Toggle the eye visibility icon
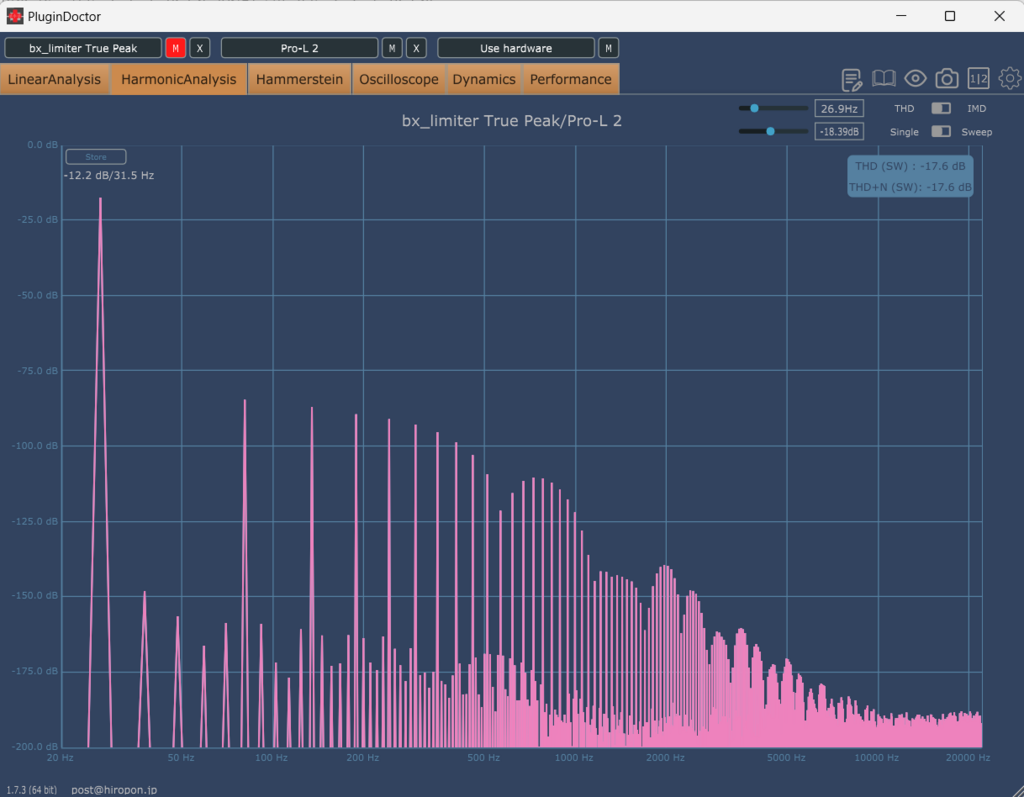The image size is (1024, 797). click(x=915, y=79)
